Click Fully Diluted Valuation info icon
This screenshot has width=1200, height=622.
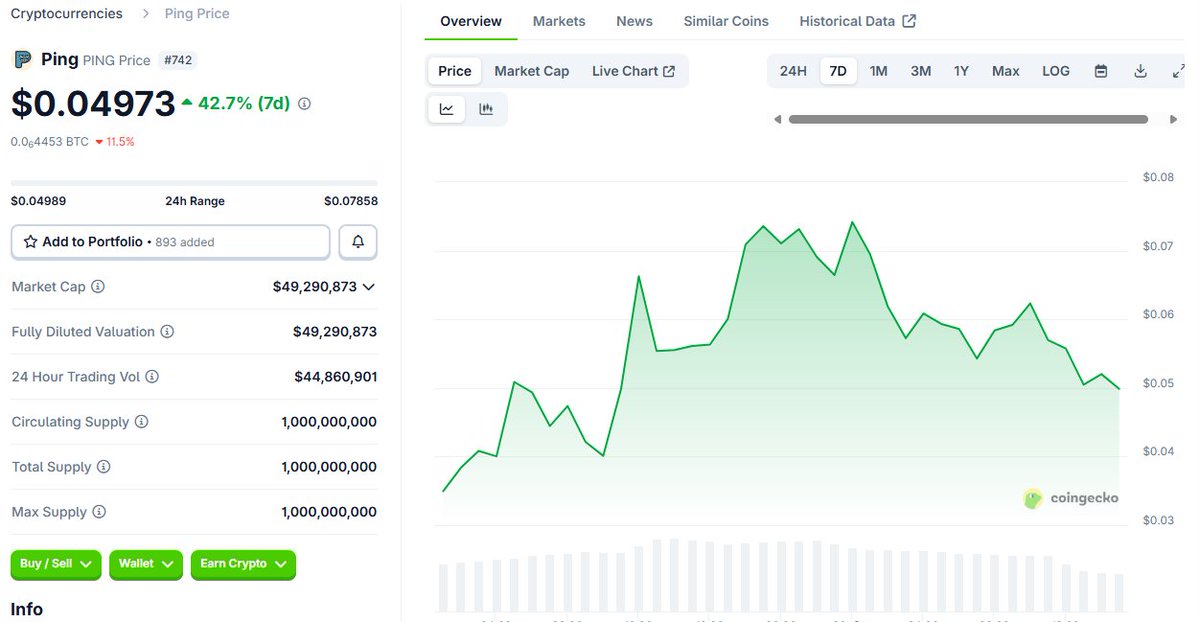tap(167, 331)
